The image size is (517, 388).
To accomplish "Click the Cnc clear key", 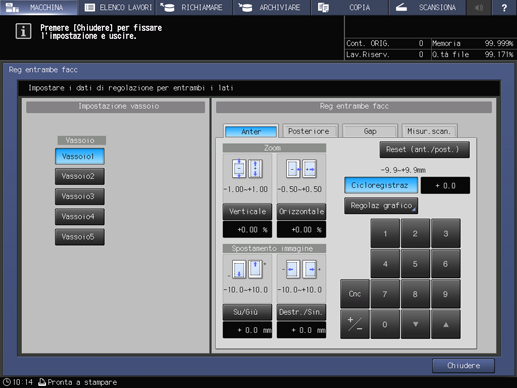I will coord(355,294).
